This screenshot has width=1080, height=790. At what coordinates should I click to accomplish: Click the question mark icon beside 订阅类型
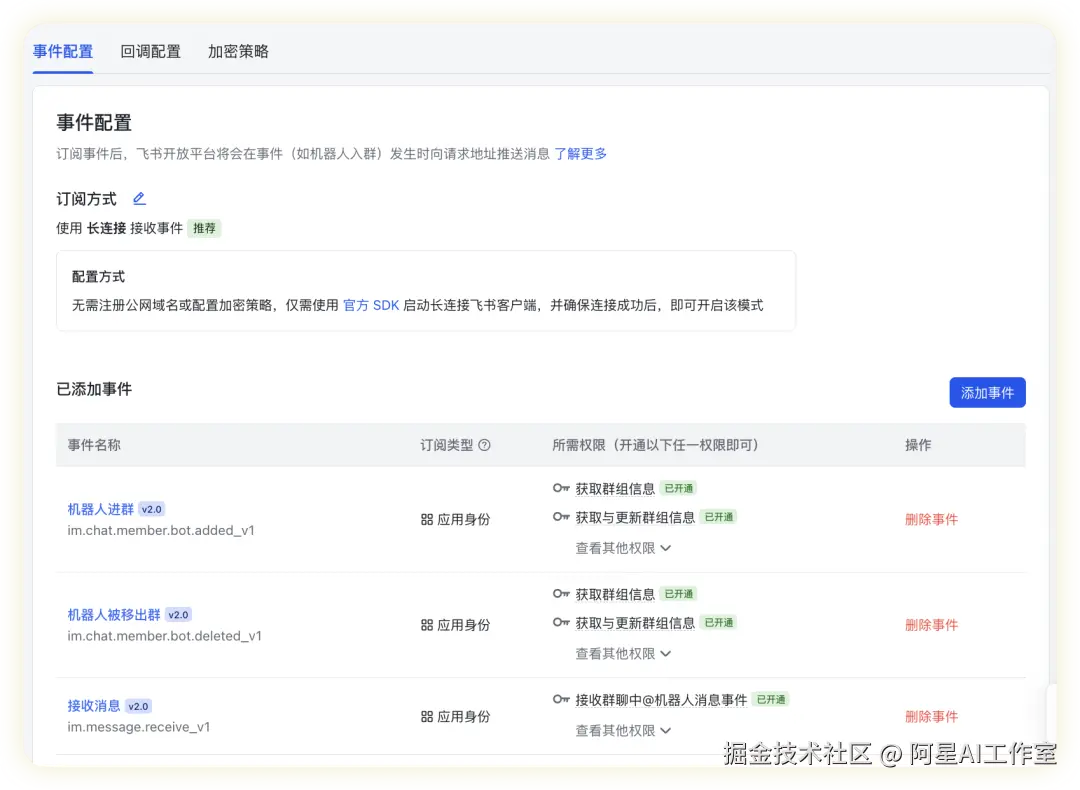pyautogui.click(x=485, y=445)
